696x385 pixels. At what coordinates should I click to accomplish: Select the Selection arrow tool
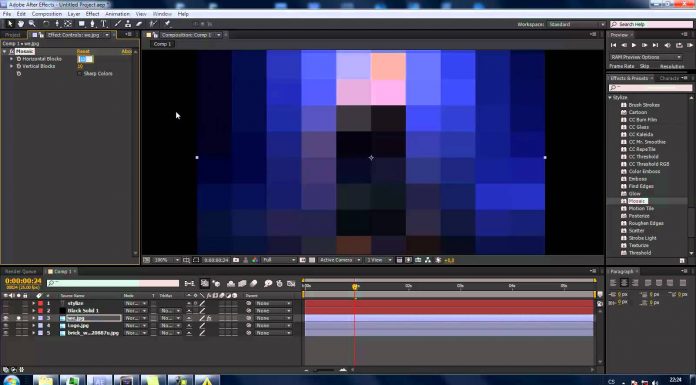[x=10, y=24]
